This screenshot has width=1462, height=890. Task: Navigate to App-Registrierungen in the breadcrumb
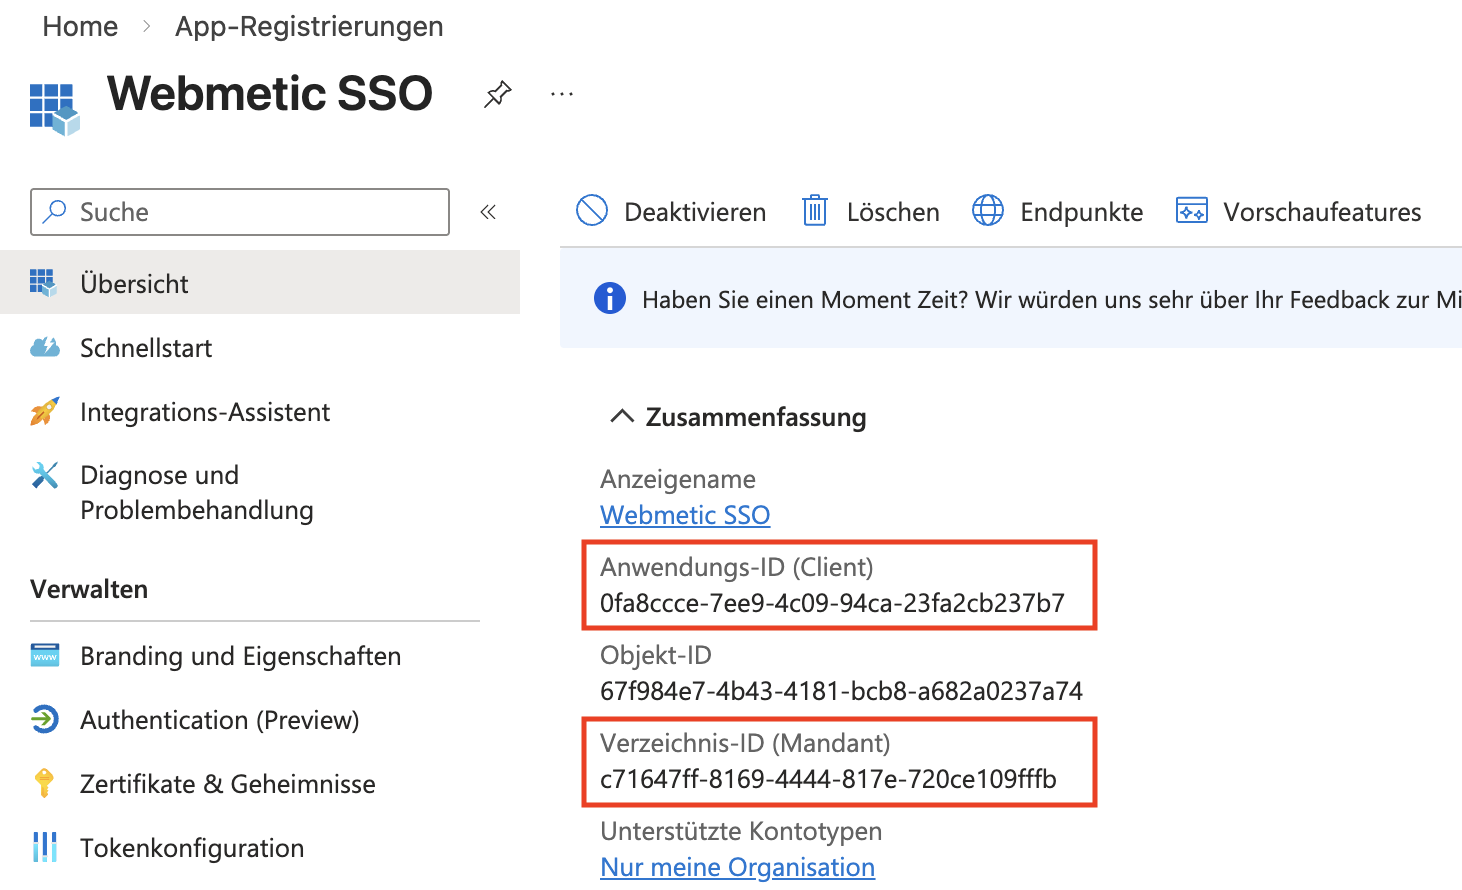tap(308, 26)
